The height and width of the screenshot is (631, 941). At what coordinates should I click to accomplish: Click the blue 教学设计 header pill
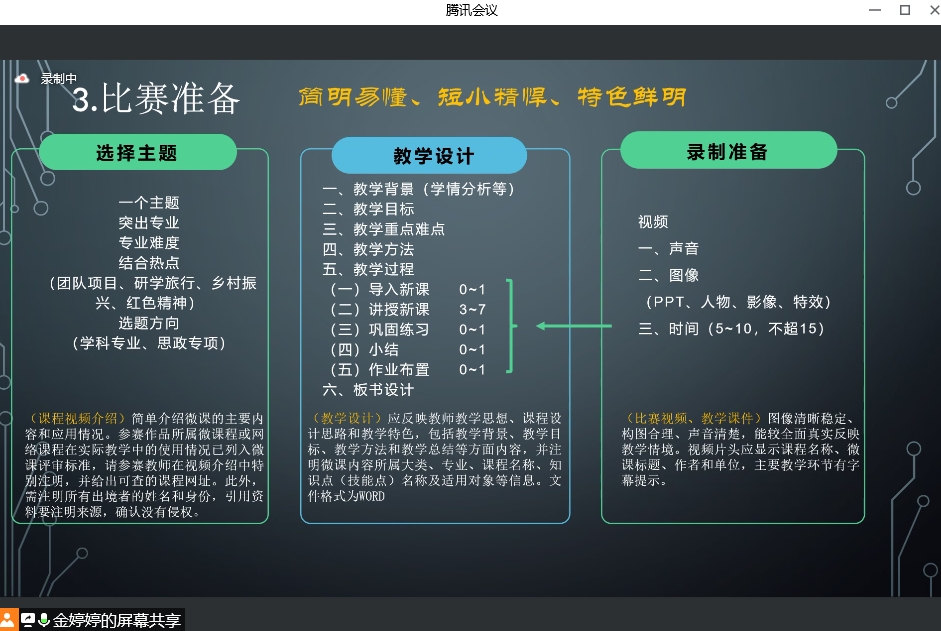coord(430,156)
